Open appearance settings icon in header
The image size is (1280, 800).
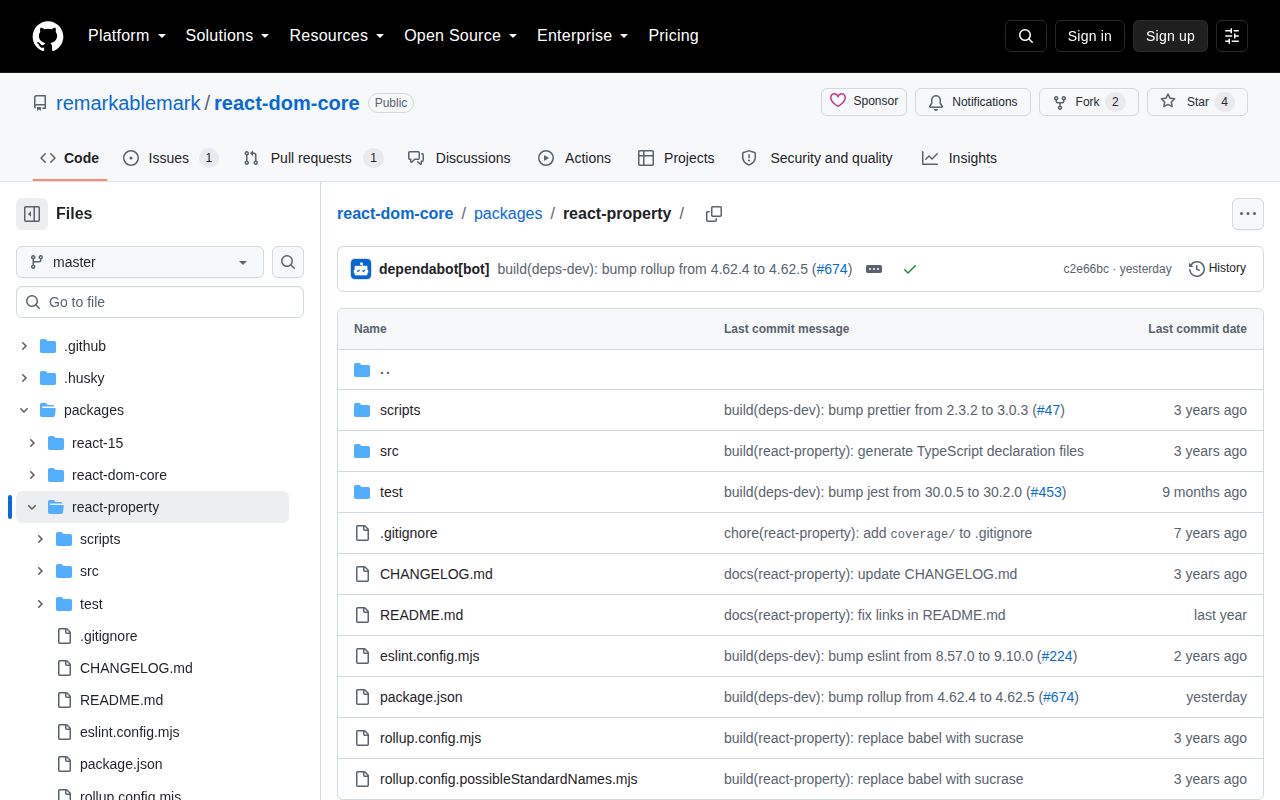coord(1232,36)
